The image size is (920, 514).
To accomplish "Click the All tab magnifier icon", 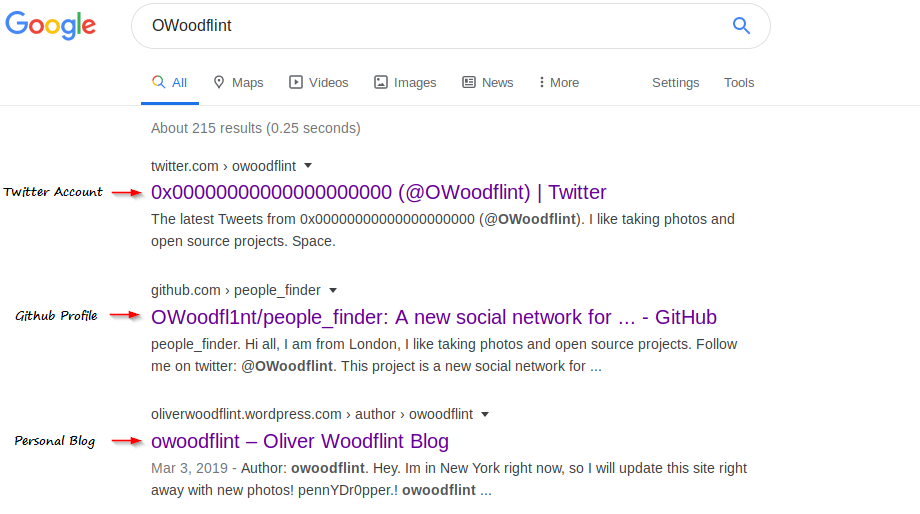I will pyautogui.click(x=158, y=82).
